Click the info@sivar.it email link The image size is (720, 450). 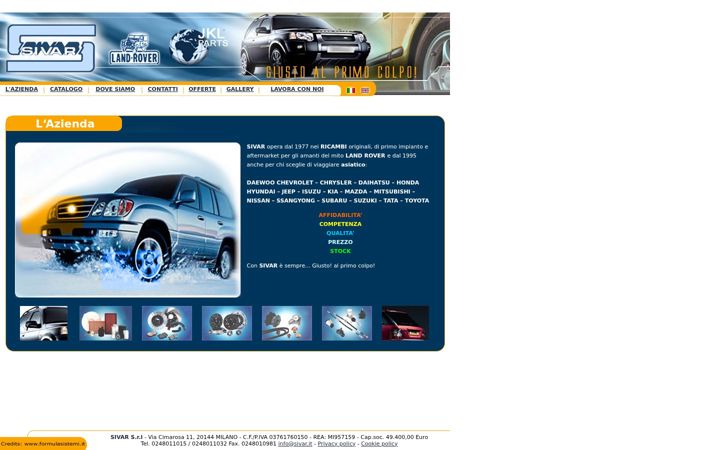click(x=295, y=444)
